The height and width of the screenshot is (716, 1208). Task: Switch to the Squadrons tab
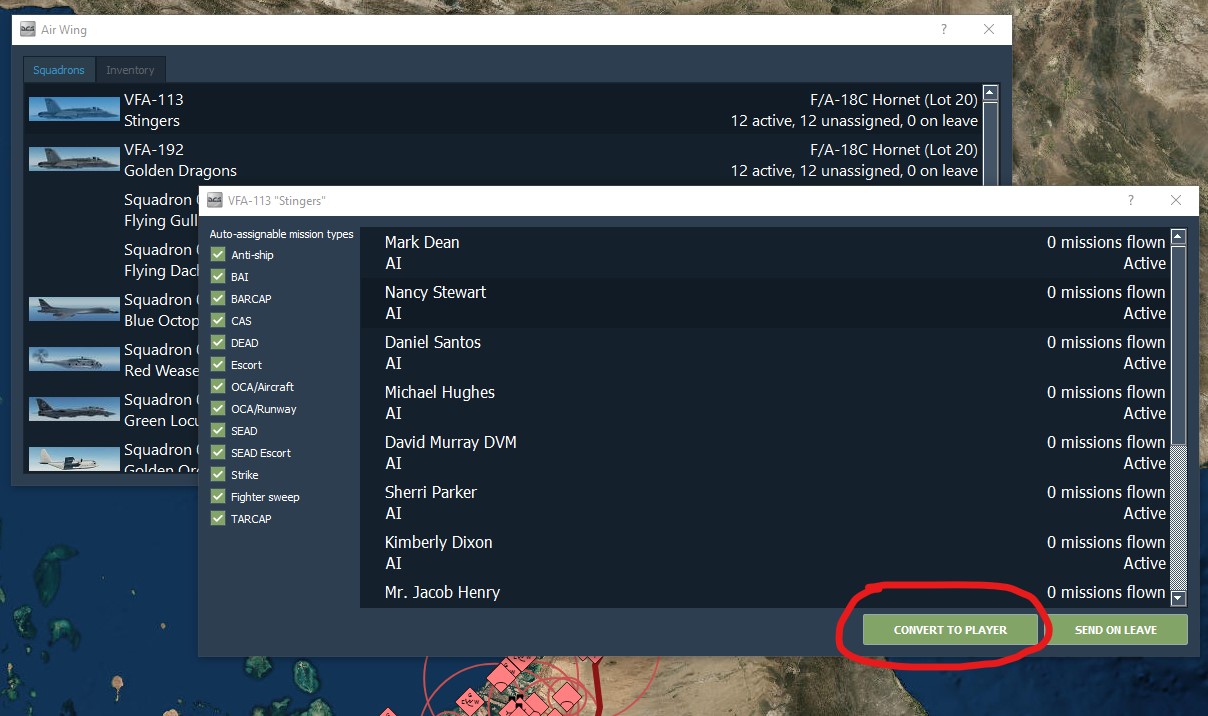[59, 70]
